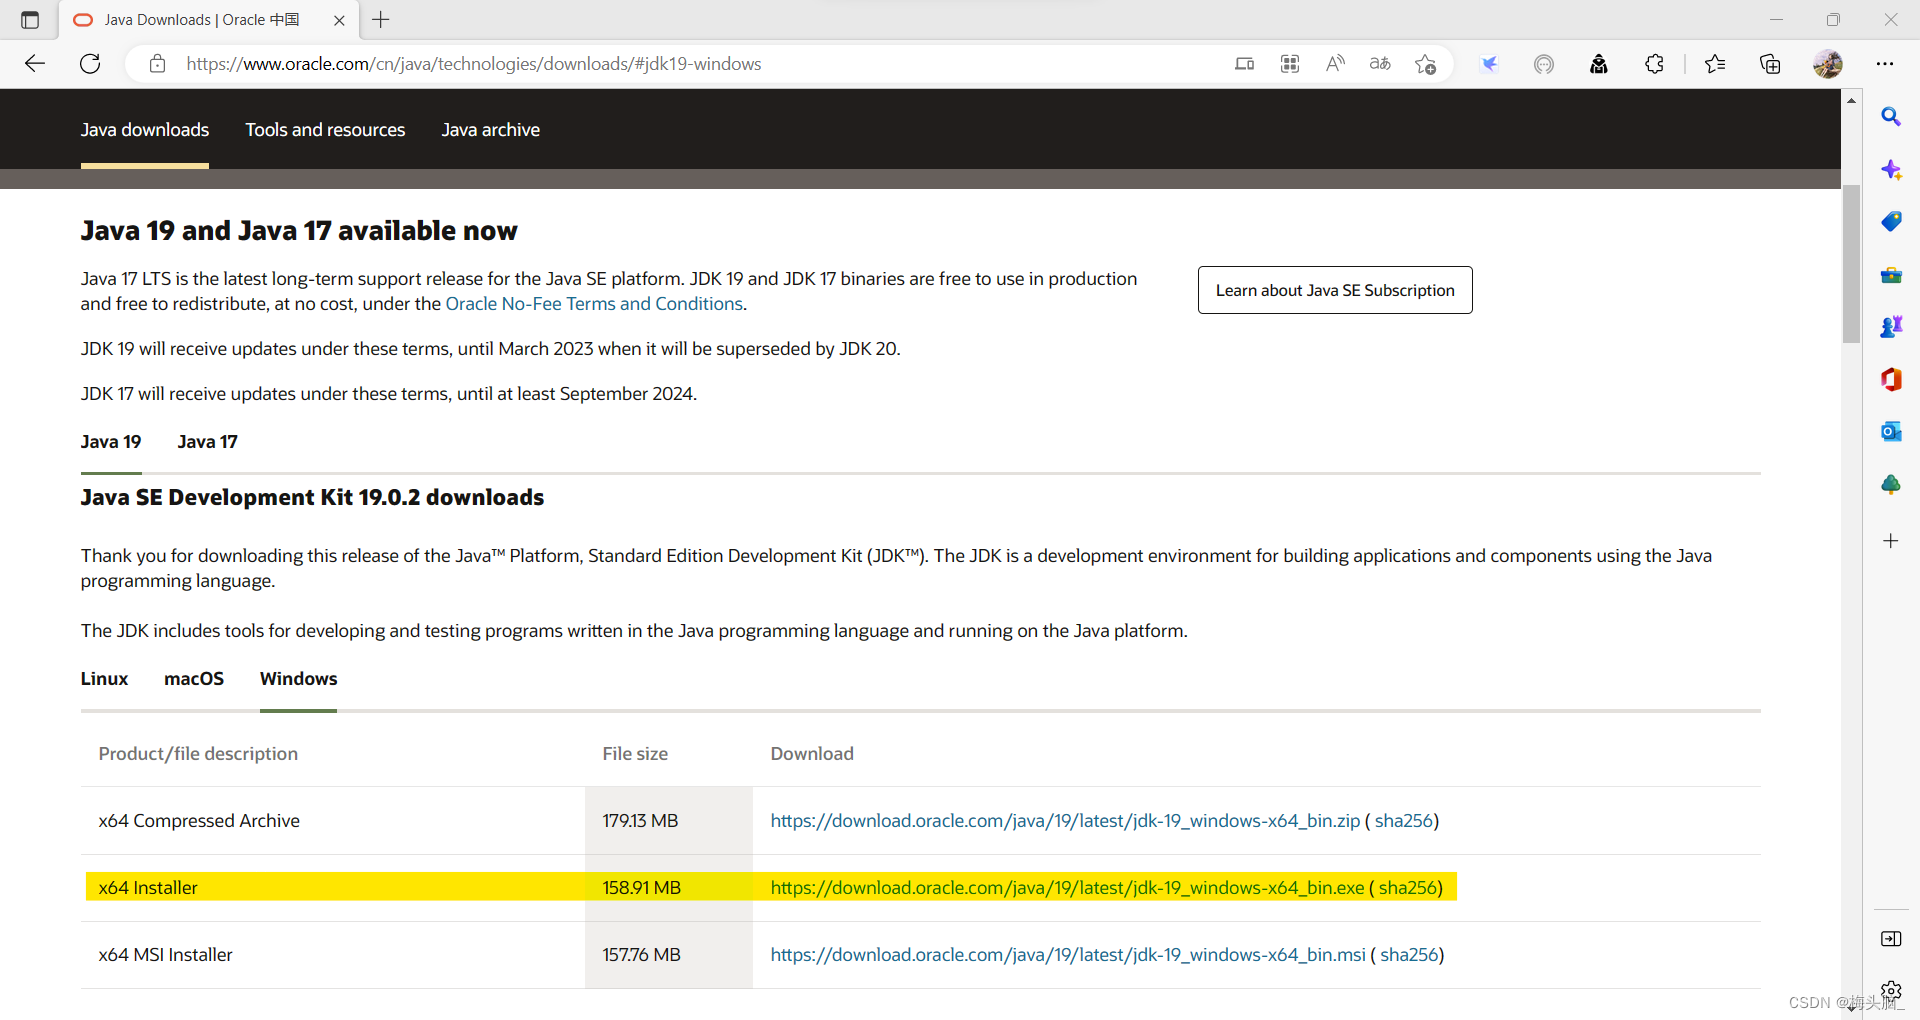This screenshot has height=1020, width=1920.
Task: Open sha256 link for exe installer
Action: click(1408, 888)
